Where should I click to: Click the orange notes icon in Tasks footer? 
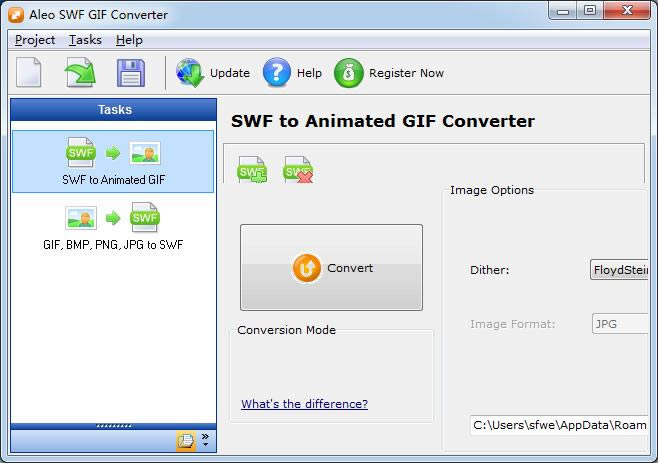[186, 441]
